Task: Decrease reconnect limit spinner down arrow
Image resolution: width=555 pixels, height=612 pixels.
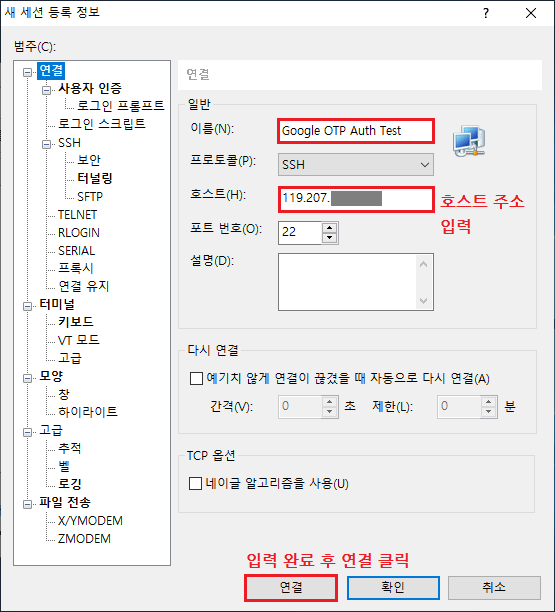Action: [488, 412]
